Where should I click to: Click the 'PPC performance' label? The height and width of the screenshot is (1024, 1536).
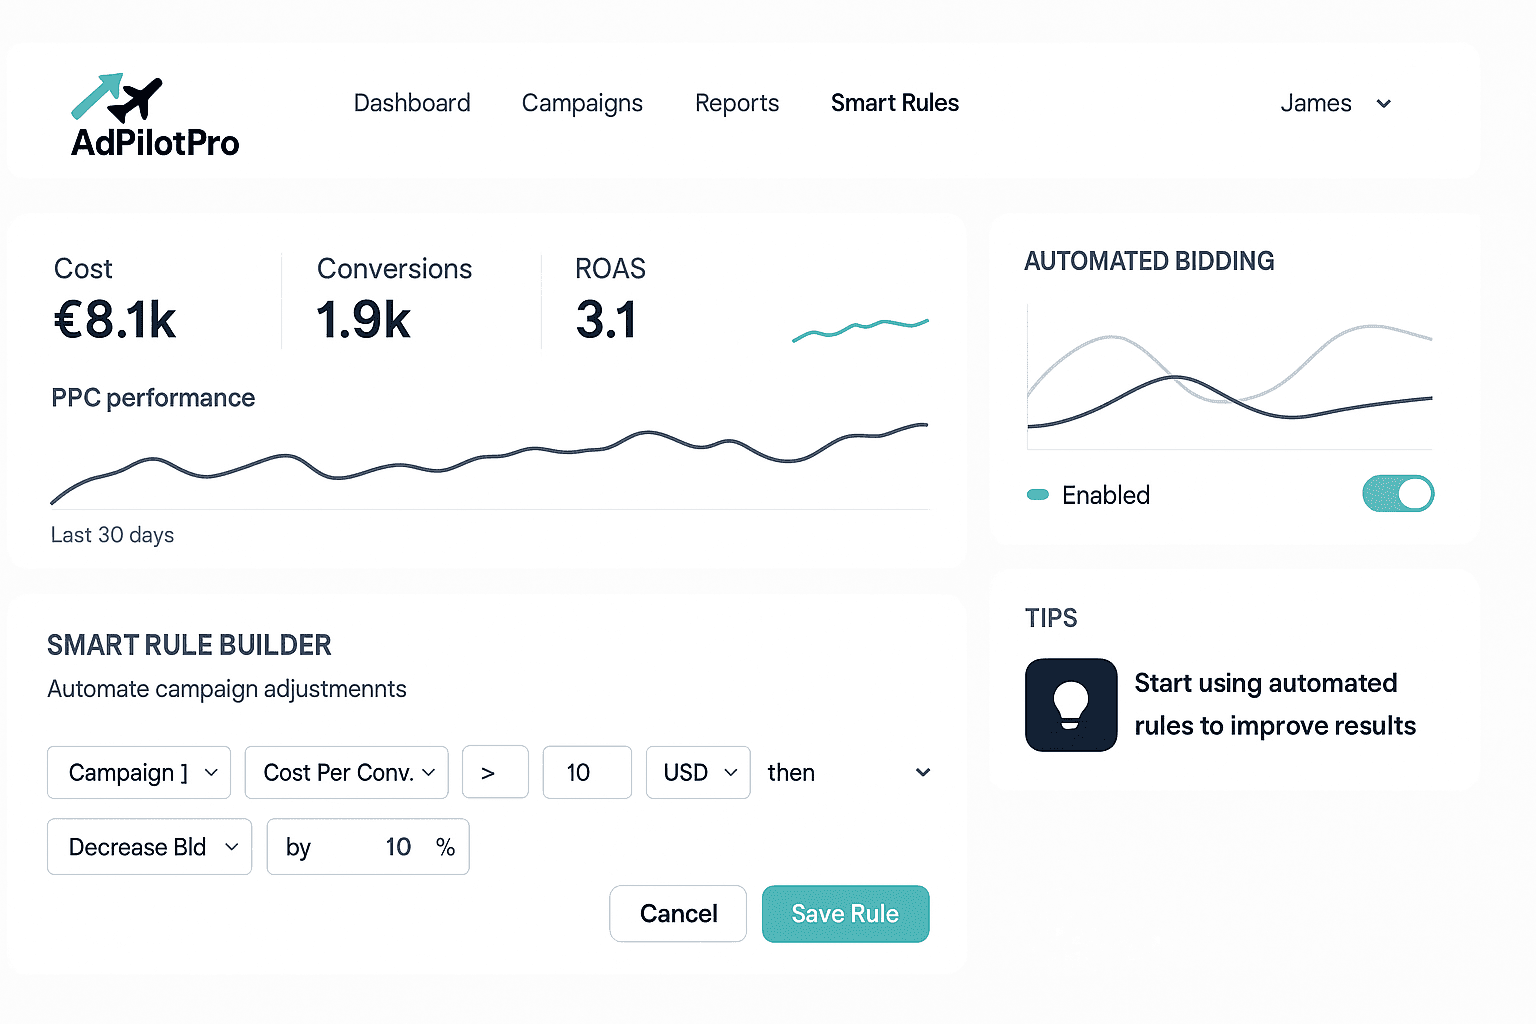[x=153, y=398]
